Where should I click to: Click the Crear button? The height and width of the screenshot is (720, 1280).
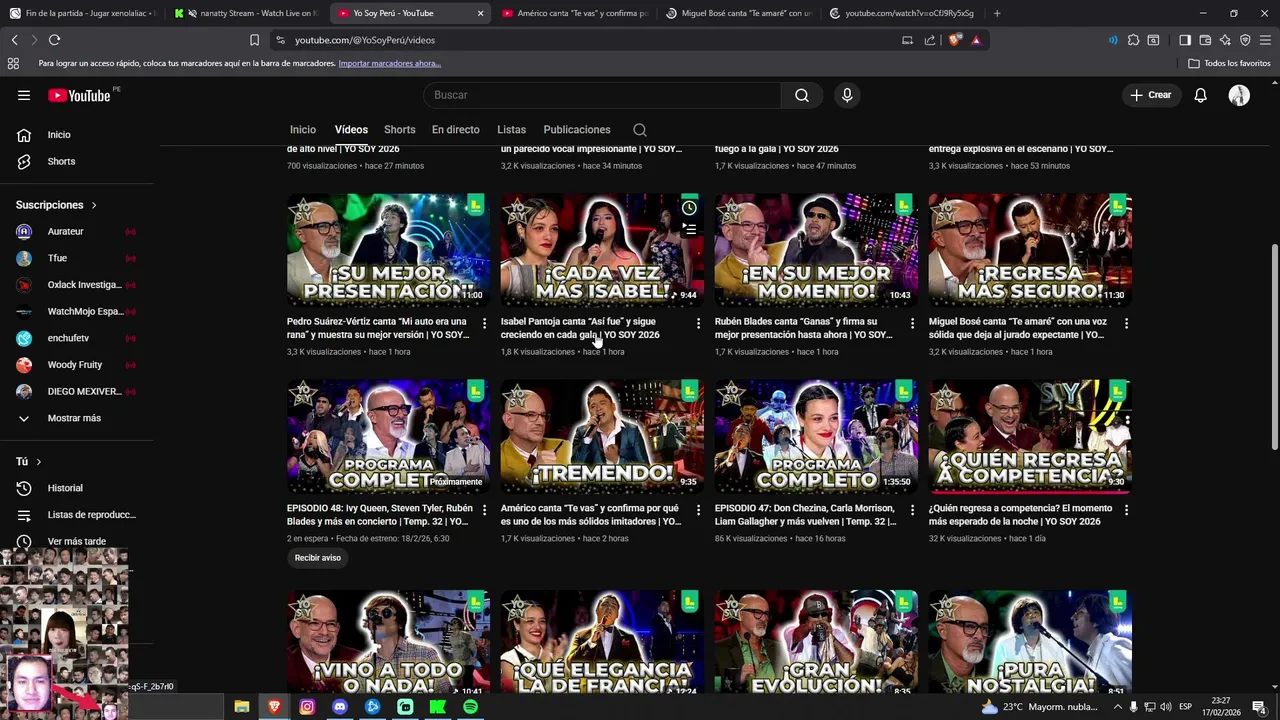[1150, 95]
